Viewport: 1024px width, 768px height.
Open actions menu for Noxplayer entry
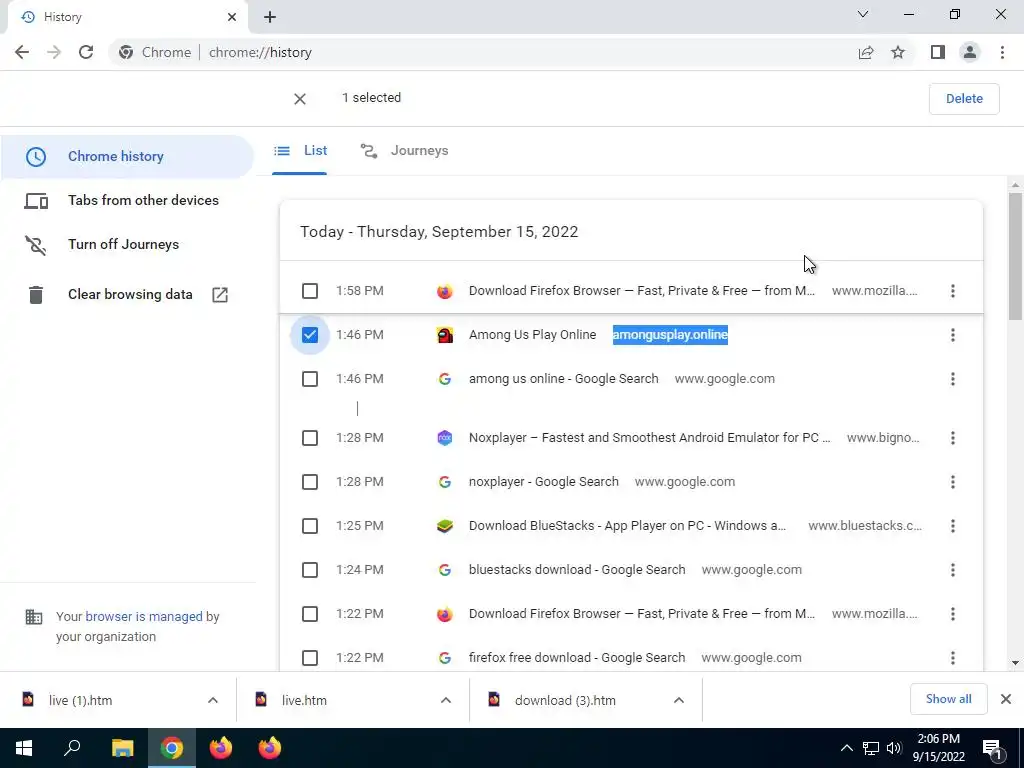tap(953, 438)
